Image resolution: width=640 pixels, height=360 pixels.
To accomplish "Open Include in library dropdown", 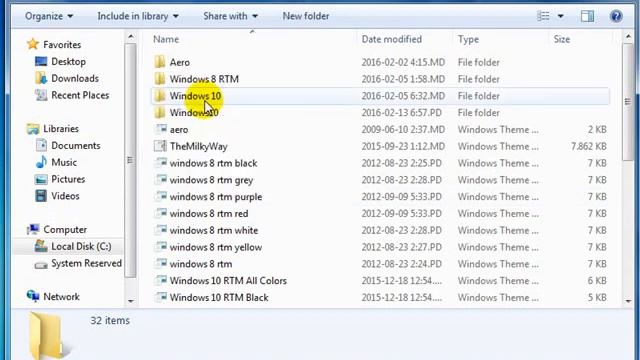I will tap(138, 16).
